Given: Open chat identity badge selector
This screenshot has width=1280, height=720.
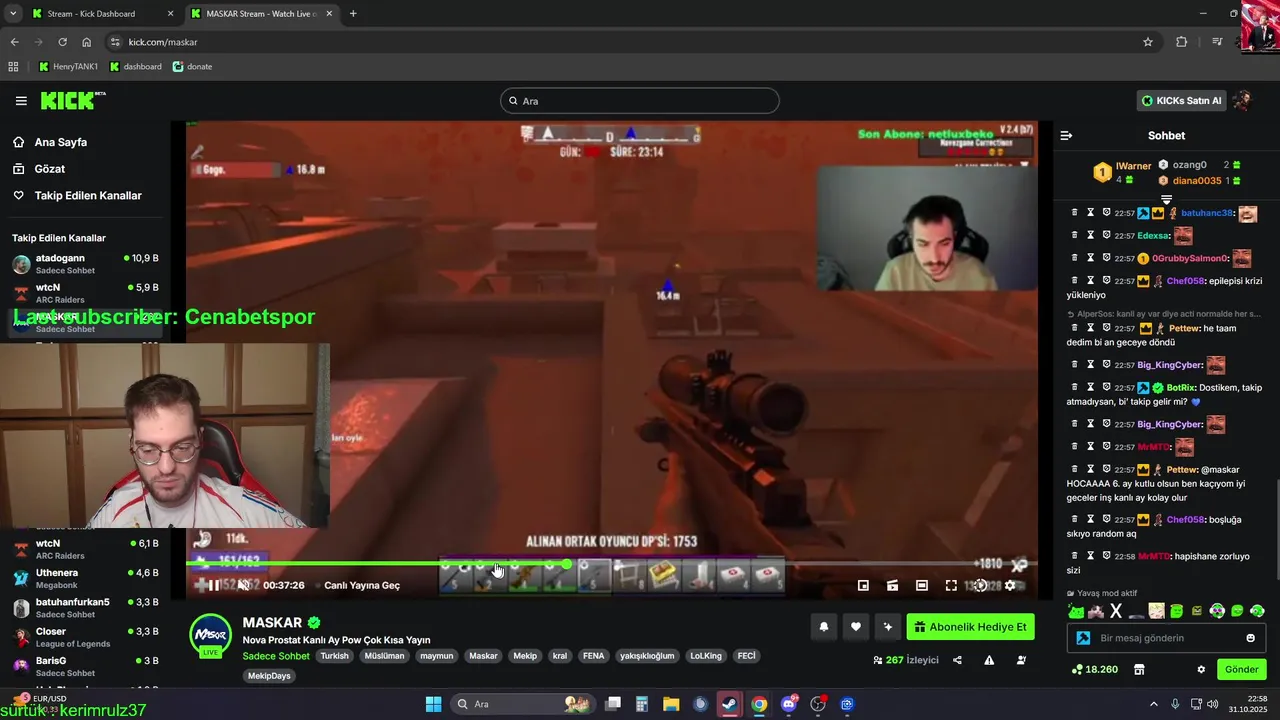Looking at the screenshot, I should coord(1083,638).
